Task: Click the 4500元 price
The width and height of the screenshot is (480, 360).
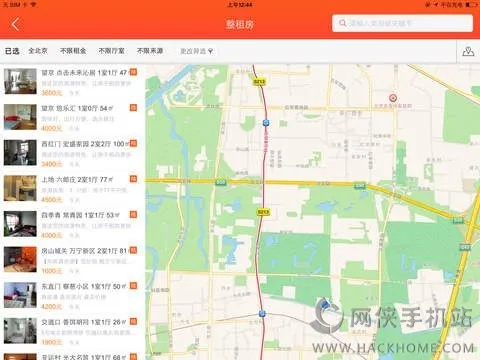Action: (x=52, y=200)
